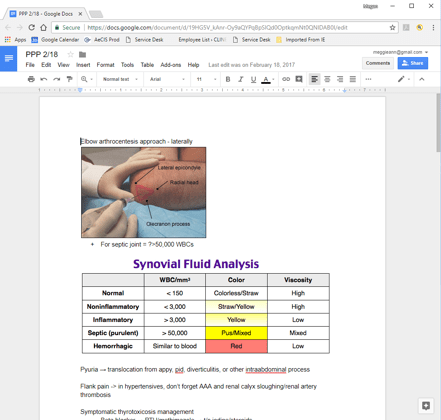Click the Explore button at bottom right
Image resolution: width=441 pixels, height=420 pixels.
point(426,406)
